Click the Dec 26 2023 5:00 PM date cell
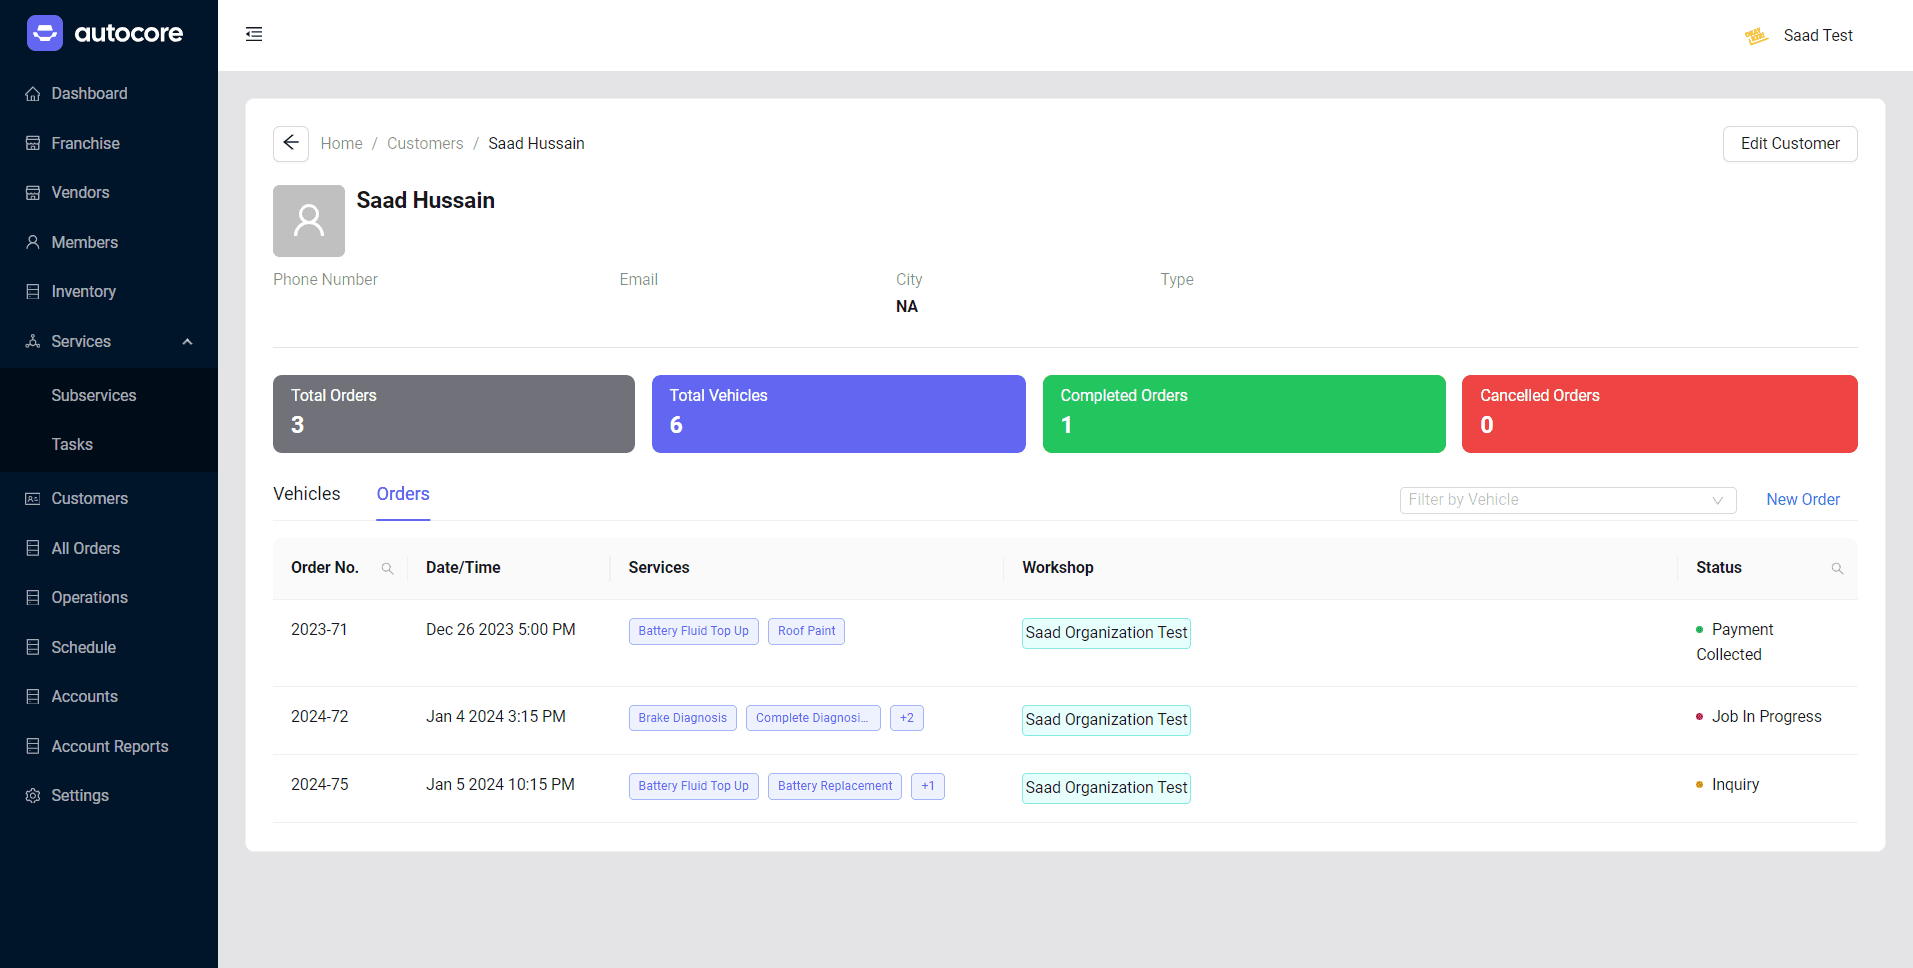 (x=501, y=630)
